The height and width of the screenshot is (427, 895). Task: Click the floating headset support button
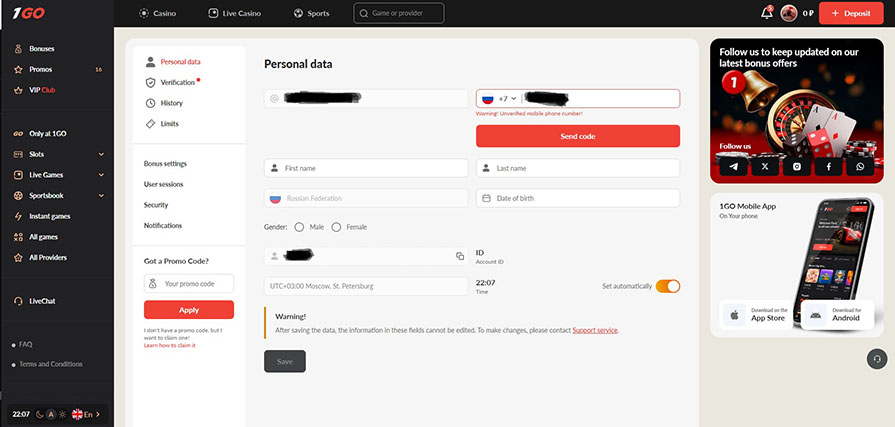877,359
